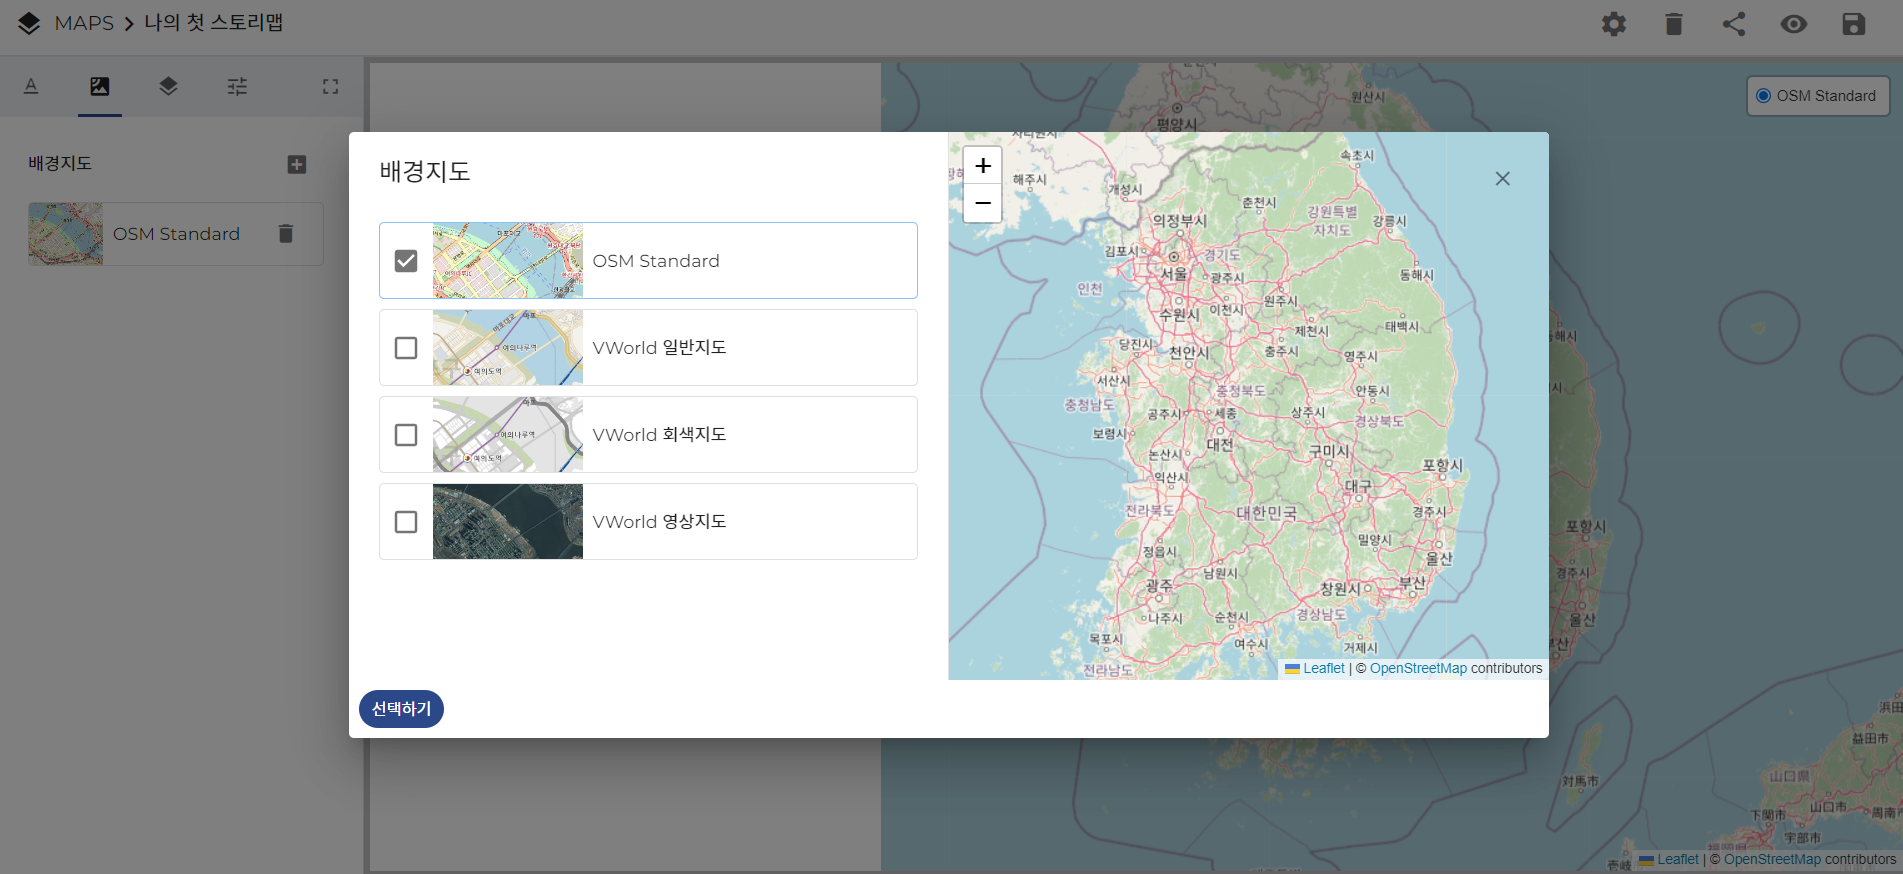This screenshot has width=1903, height=874.
Task: Zoom in on the preview map
Action: [x=982, y=166]
